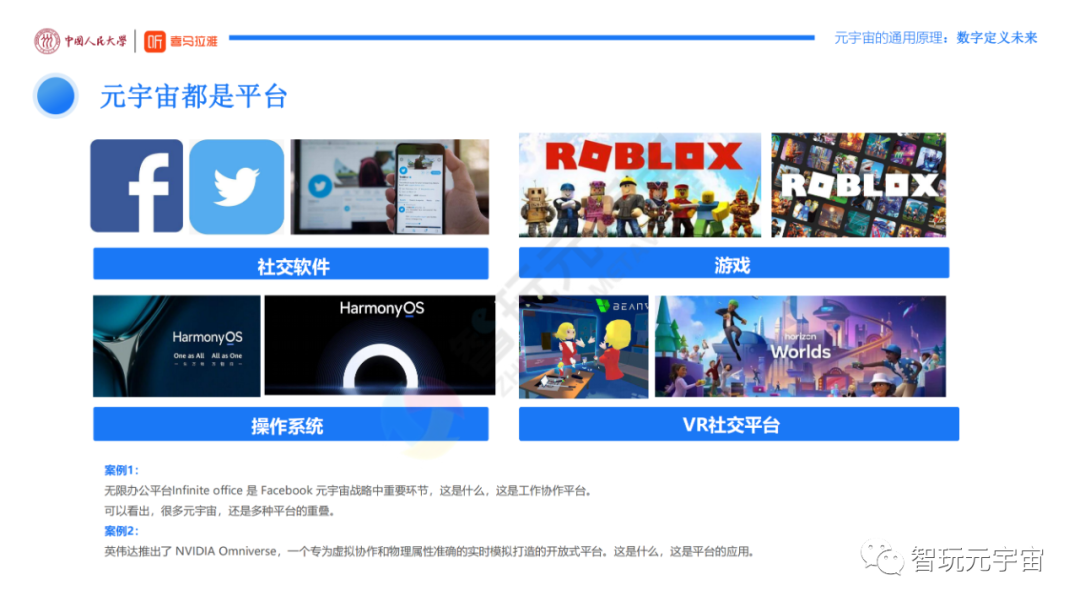Click the sentence mentioning Infinite office
1080x607 pixels.
coord(349,491)
